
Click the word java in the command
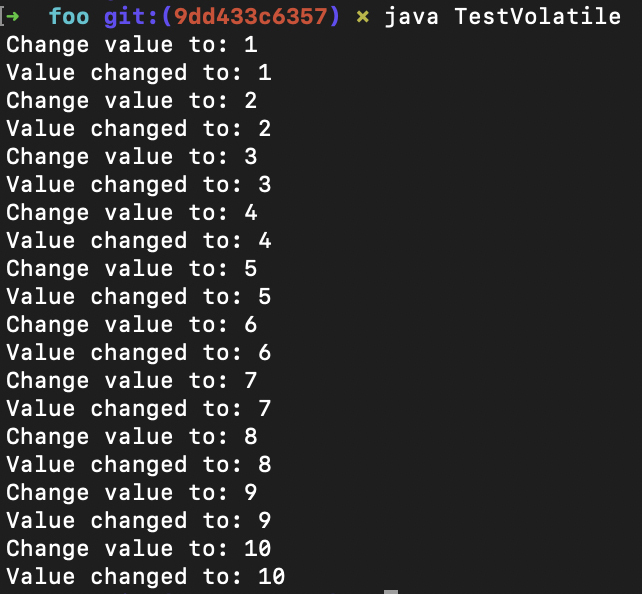(x=410, y=17)
